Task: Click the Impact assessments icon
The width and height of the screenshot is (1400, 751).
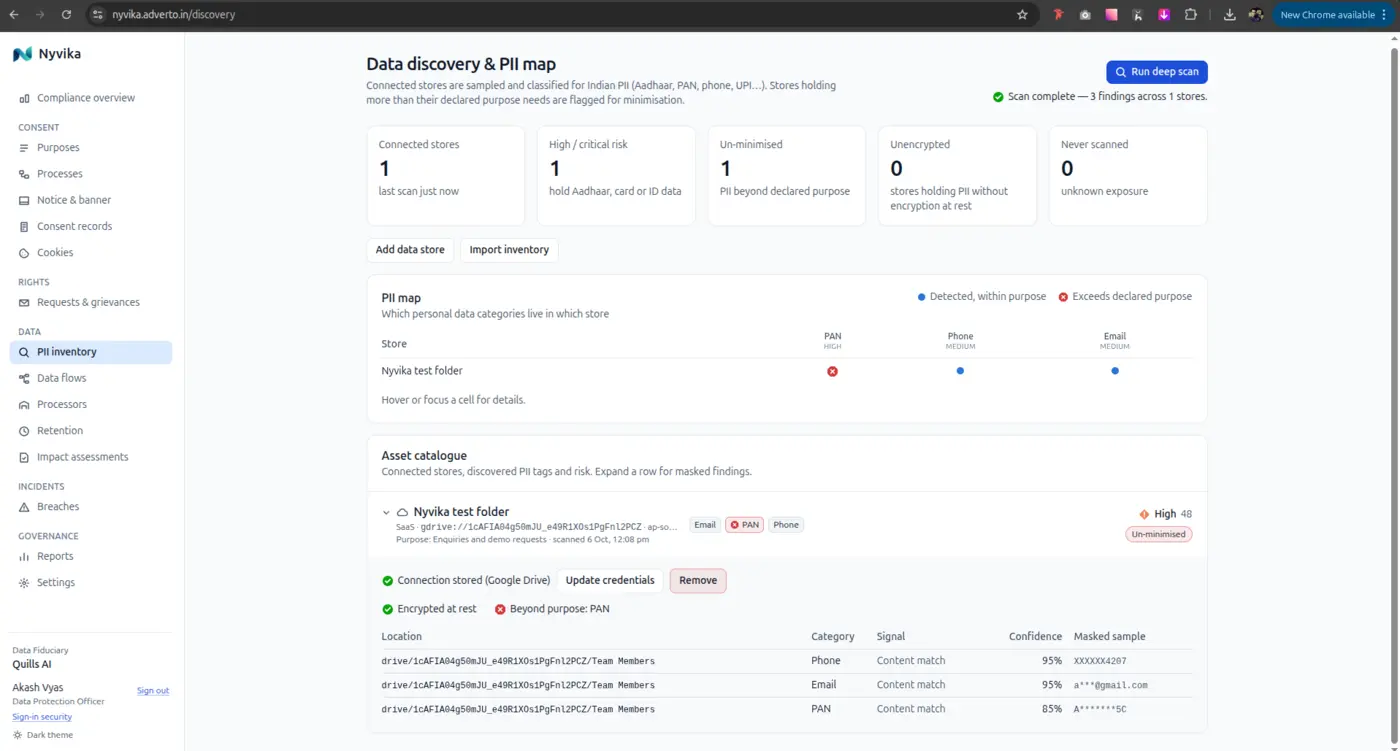Action: point(24,457)
